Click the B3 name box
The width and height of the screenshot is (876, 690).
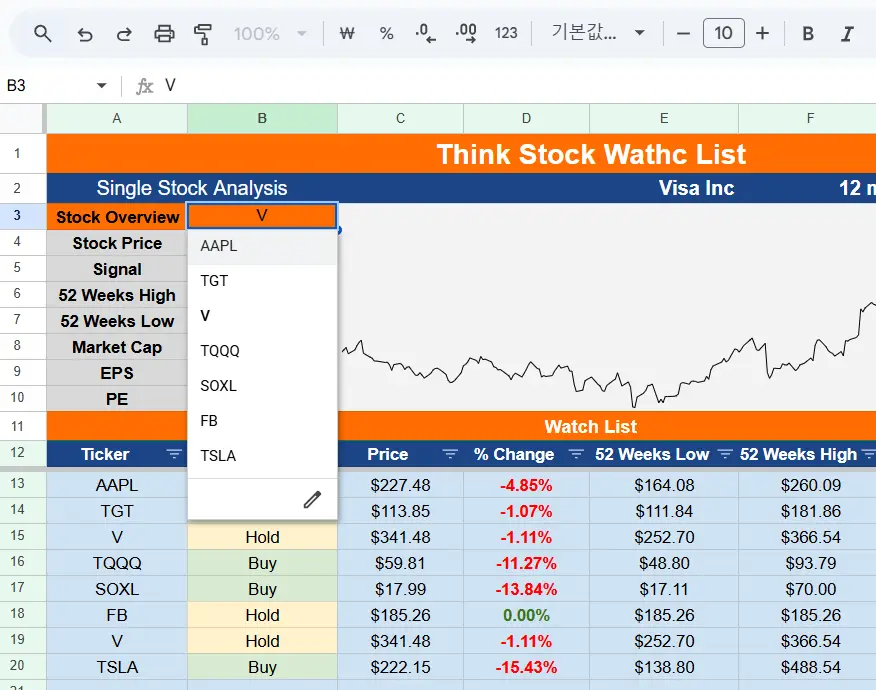[47, 85]
